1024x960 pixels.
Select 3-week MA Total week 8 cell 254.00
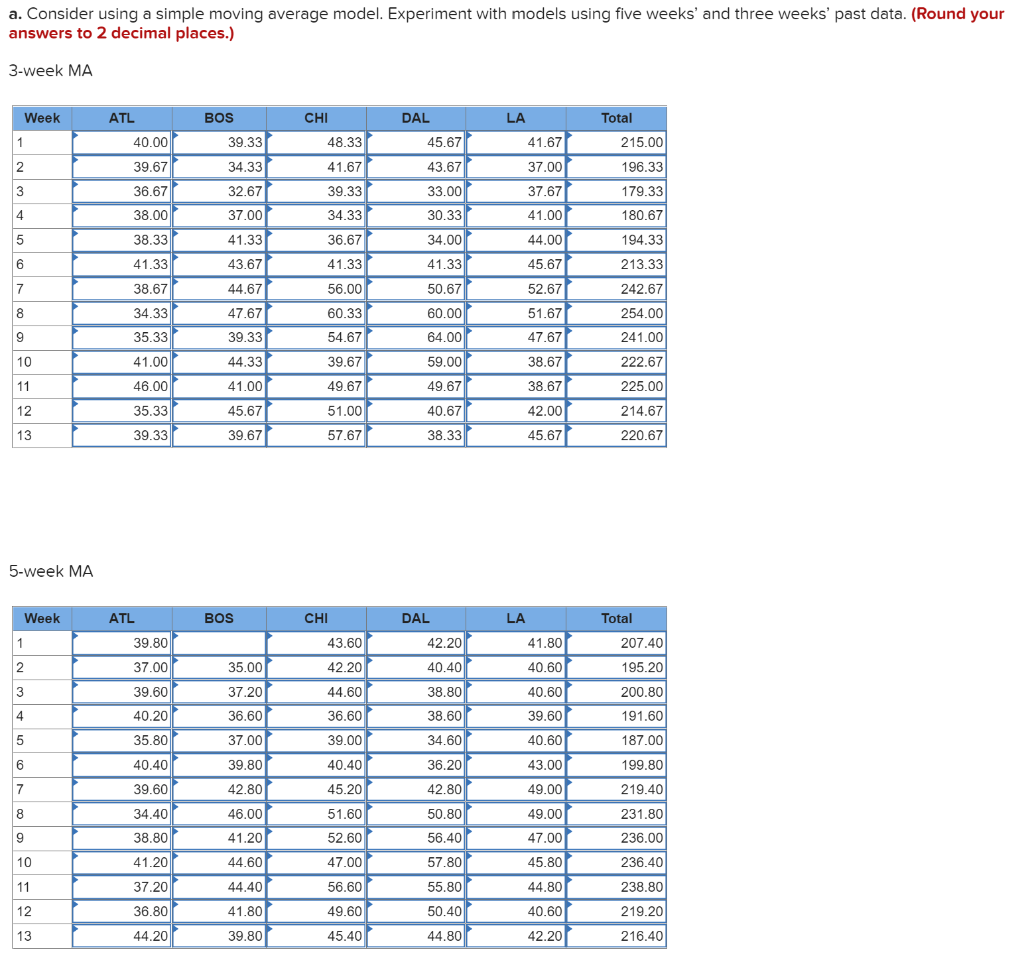616,313
